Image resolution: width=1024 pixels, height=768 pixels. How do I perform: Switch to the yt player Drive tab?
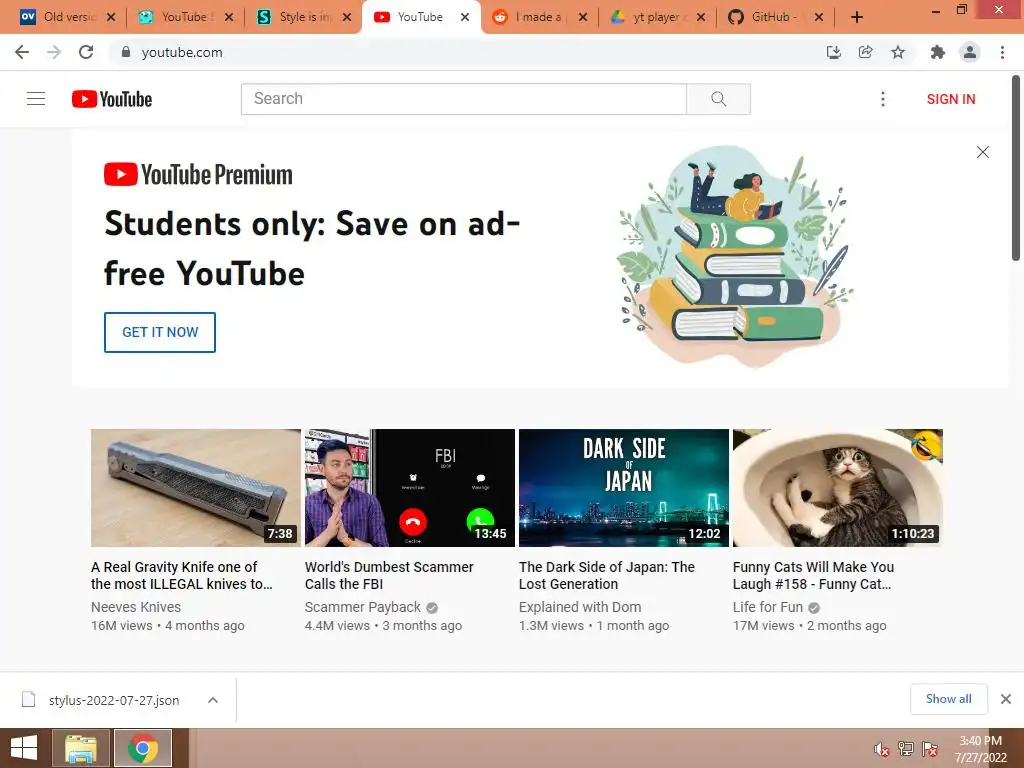(x=656, y=17)
